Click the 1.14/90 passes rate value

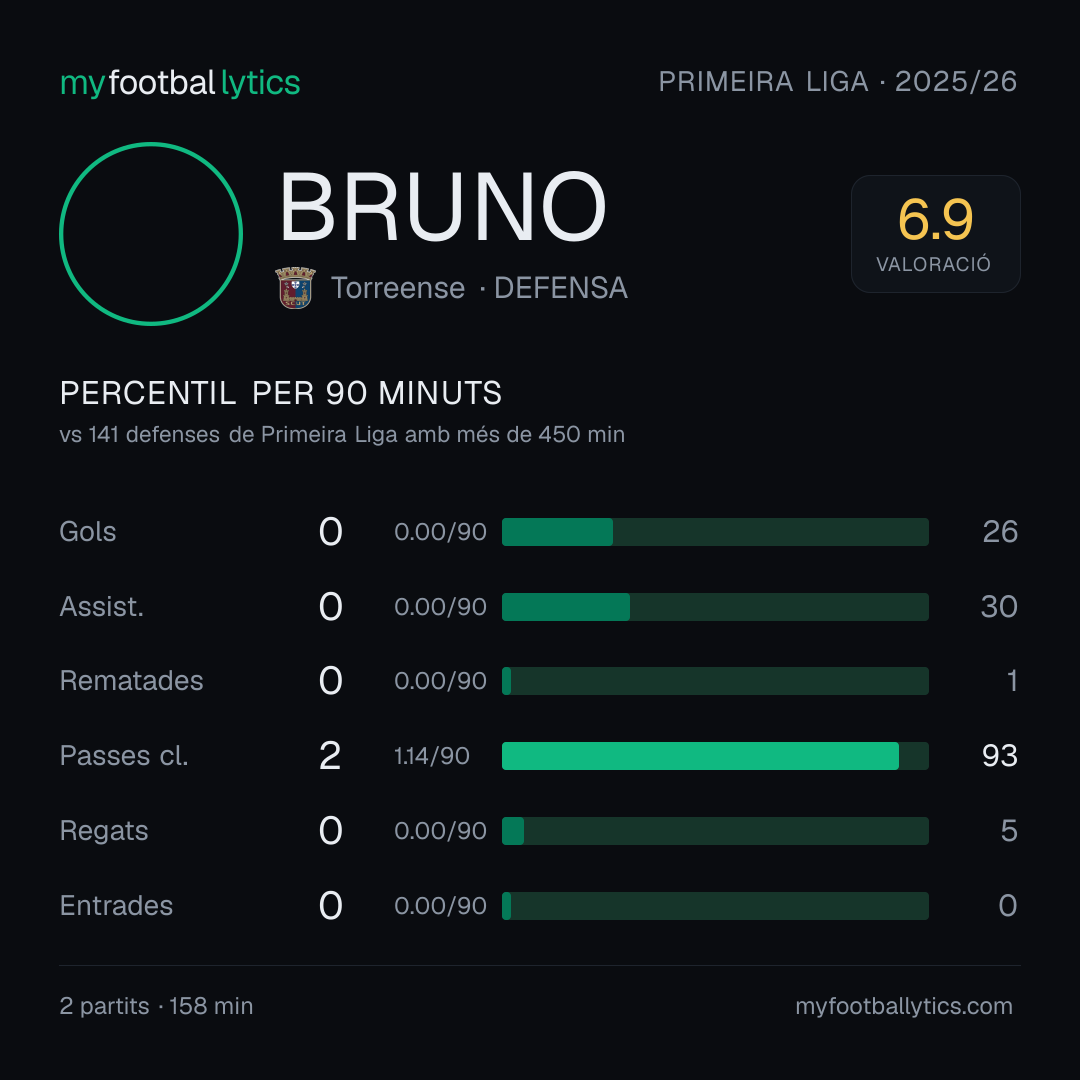432,756
